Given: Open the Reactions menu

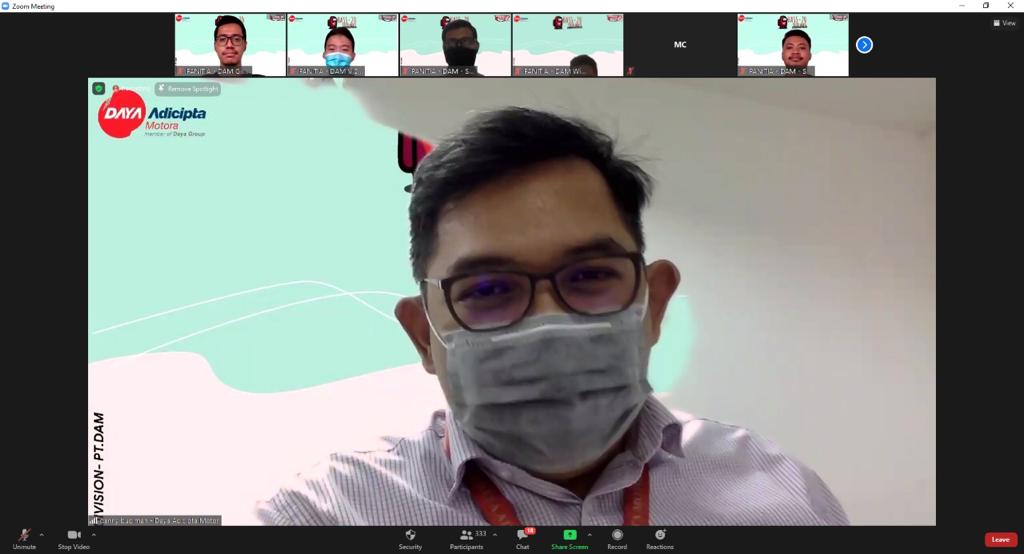Looking at the screenshot, I should point(660,539).
